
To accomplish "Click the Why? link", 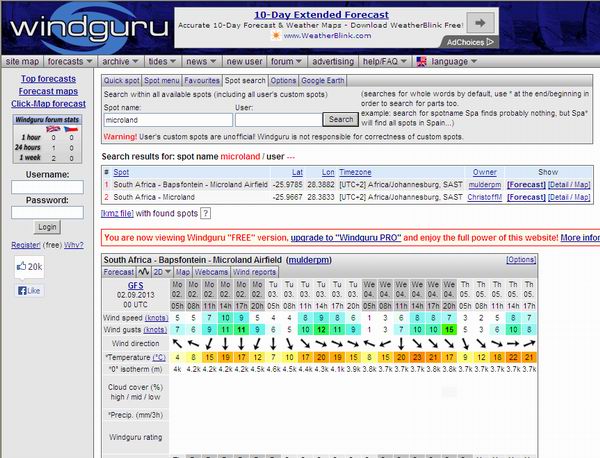I will 73,245.
